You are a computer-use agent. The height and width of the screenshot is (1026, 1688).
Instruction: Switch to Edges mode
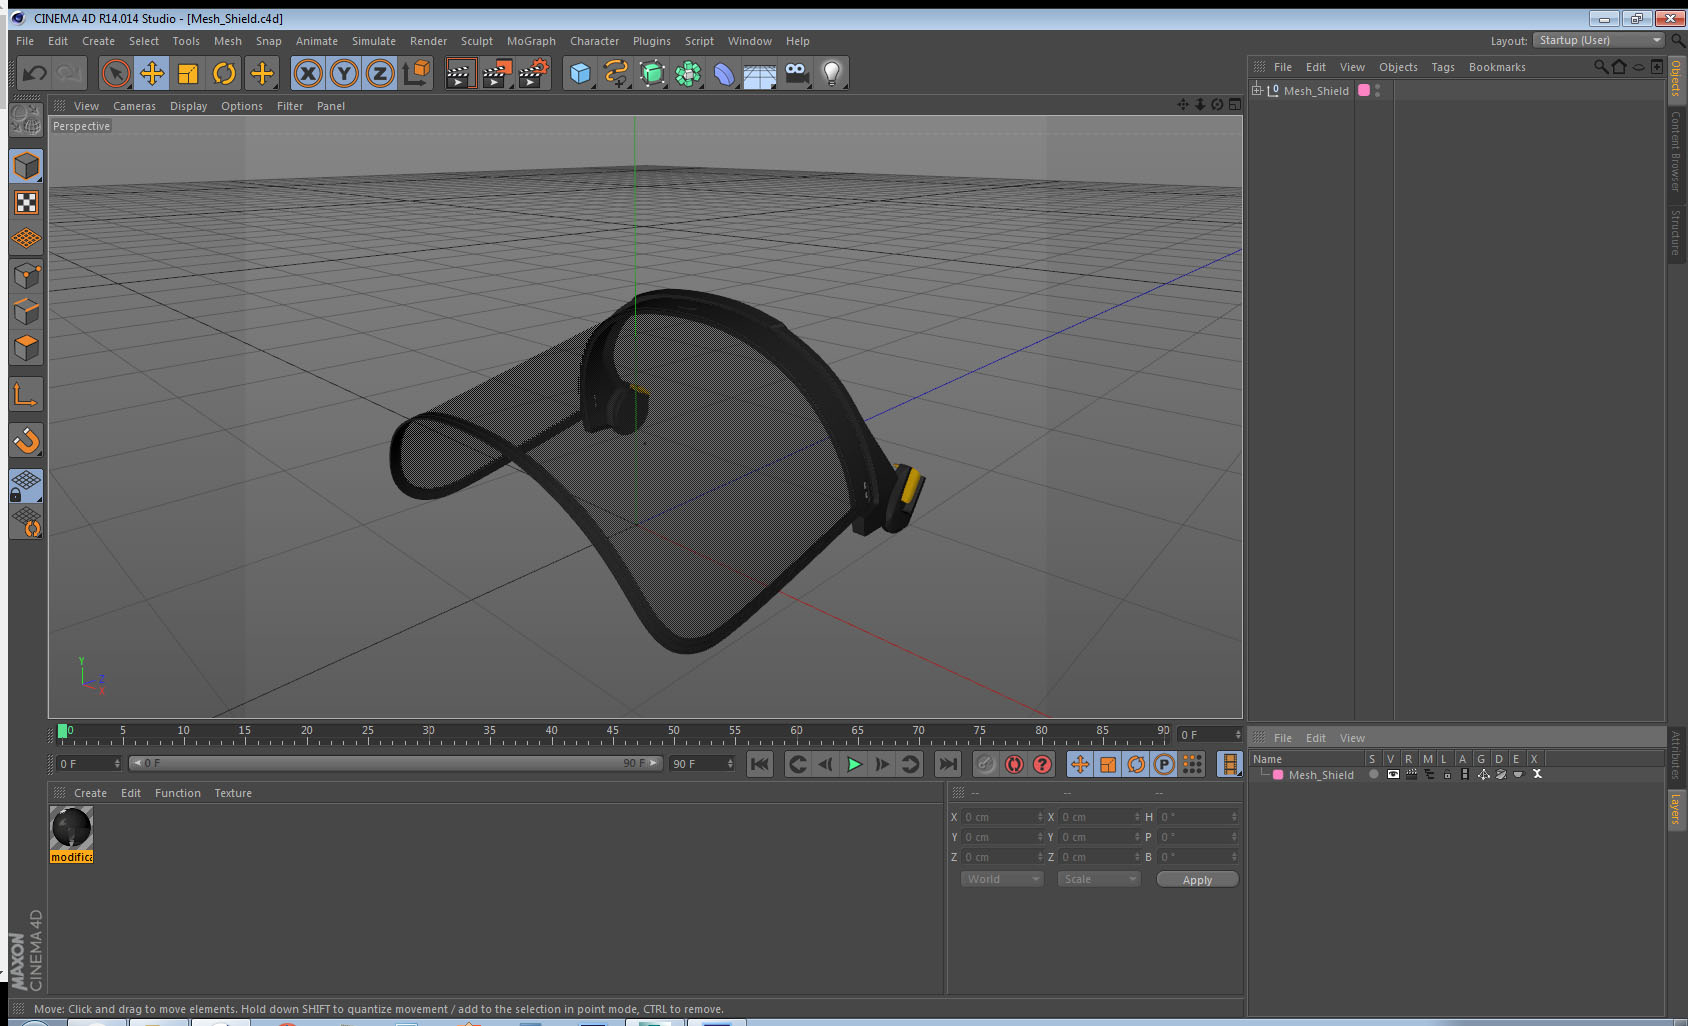pos(27,311)
